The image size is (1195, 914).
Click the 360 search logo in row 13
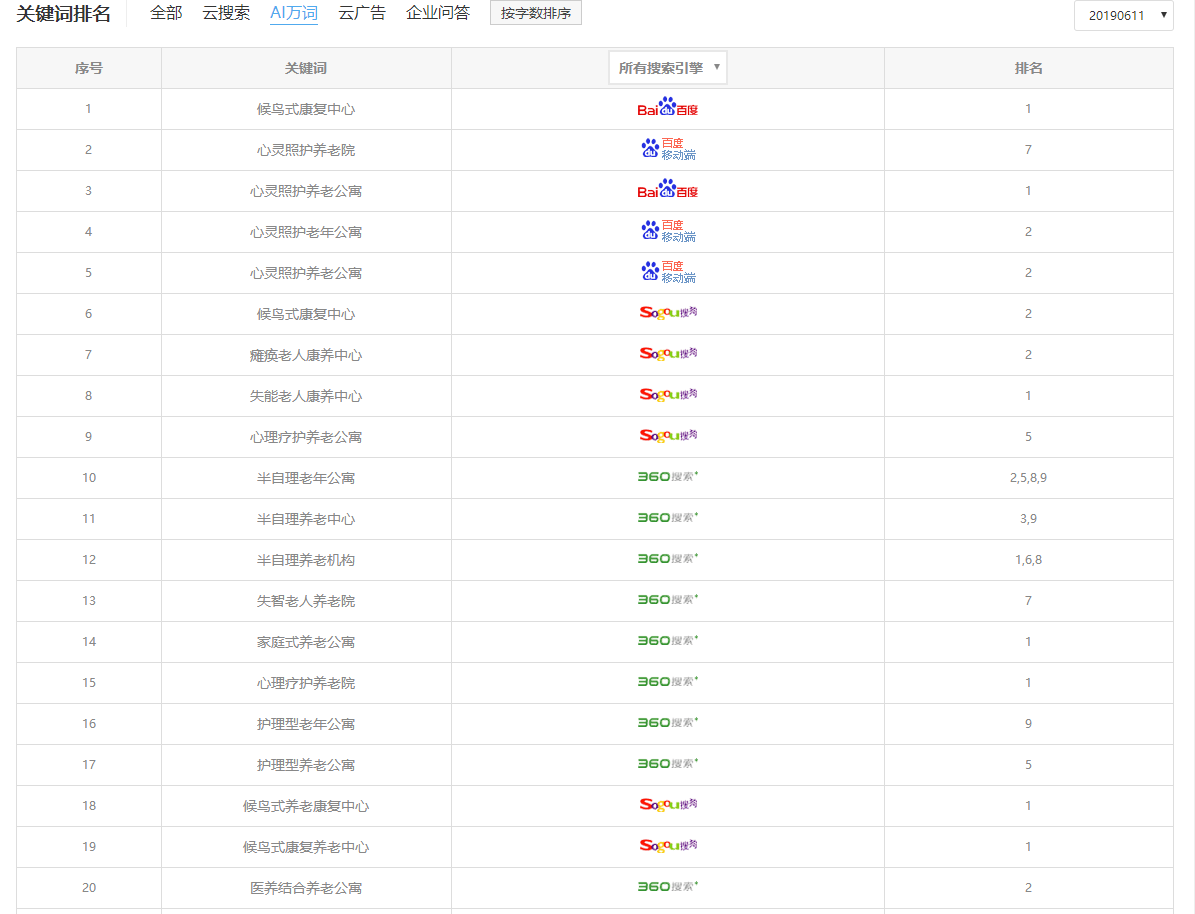tap(668, 600)
